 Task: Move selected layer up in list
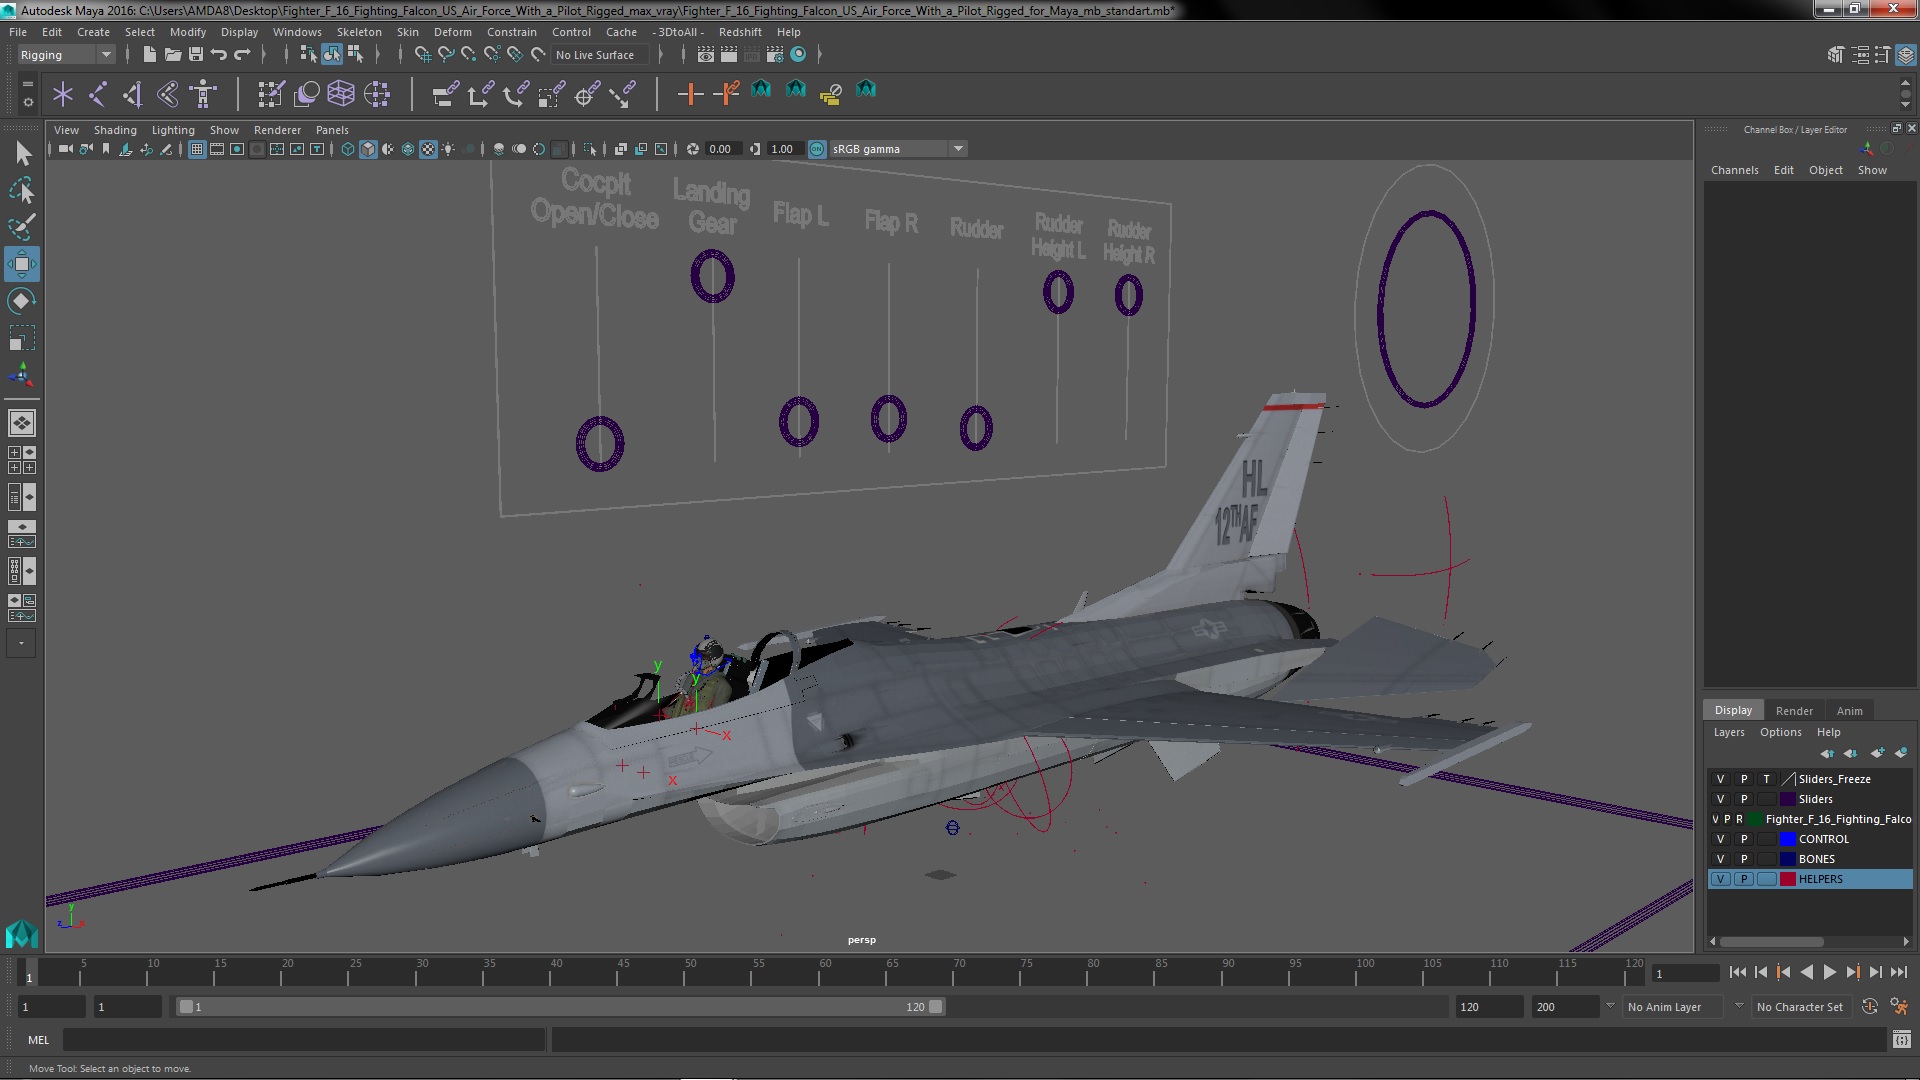click(x=1827, y=753)
